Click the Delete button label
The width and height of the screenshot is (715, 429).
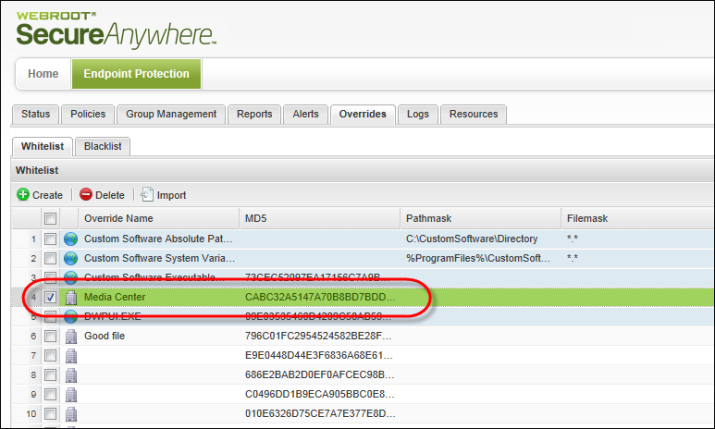109,195
